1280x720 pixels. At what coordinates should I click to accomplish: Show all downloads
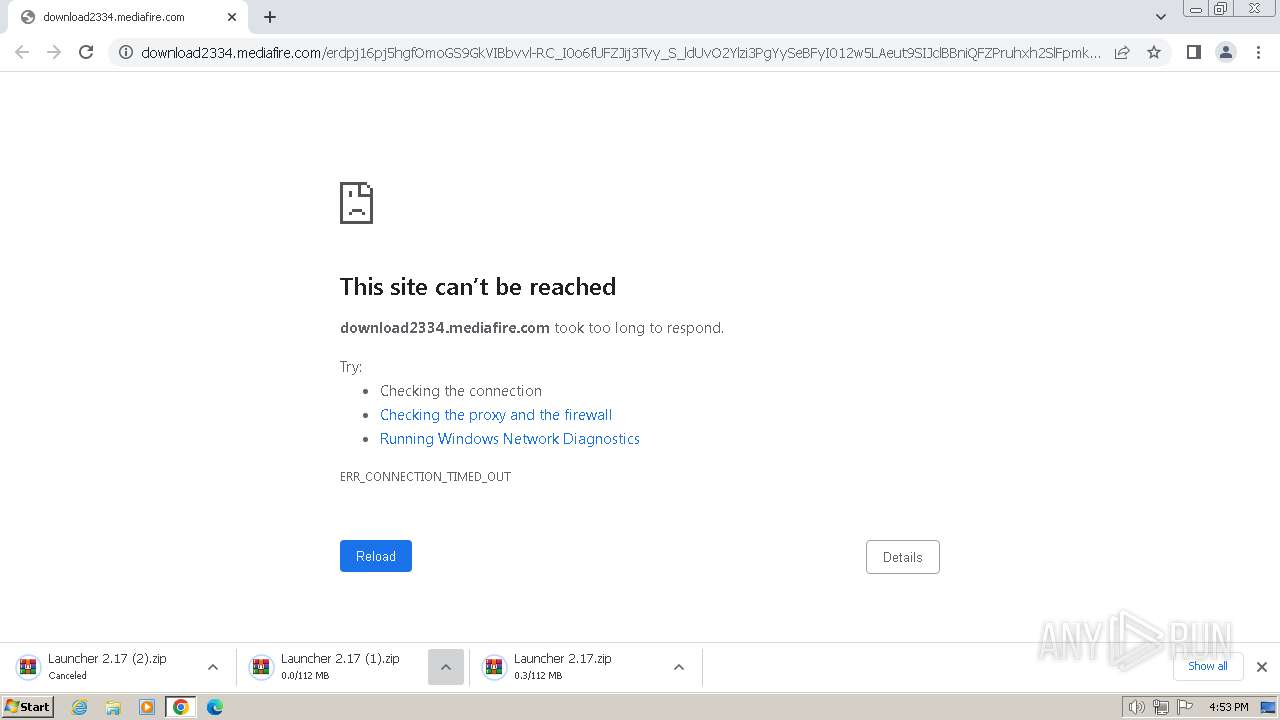[1208, 666]
